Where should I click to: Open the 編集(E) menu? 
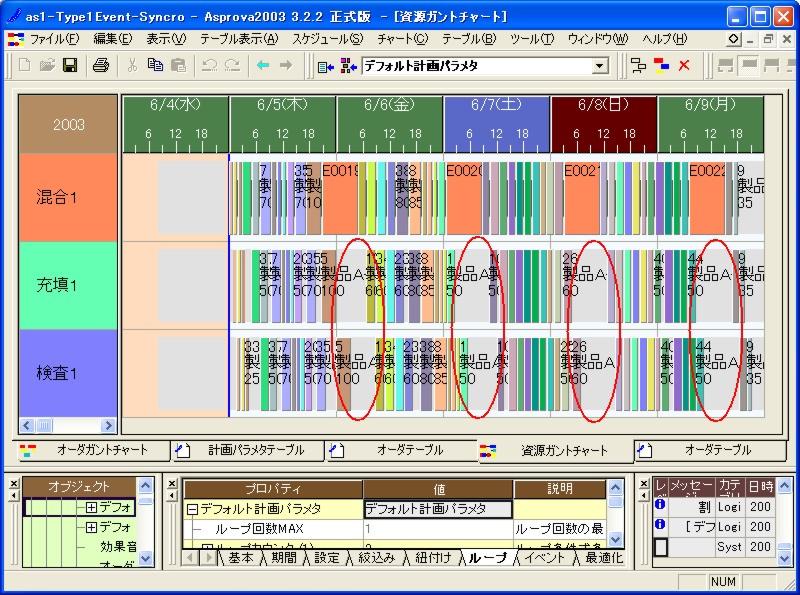(x=113, y=39)
